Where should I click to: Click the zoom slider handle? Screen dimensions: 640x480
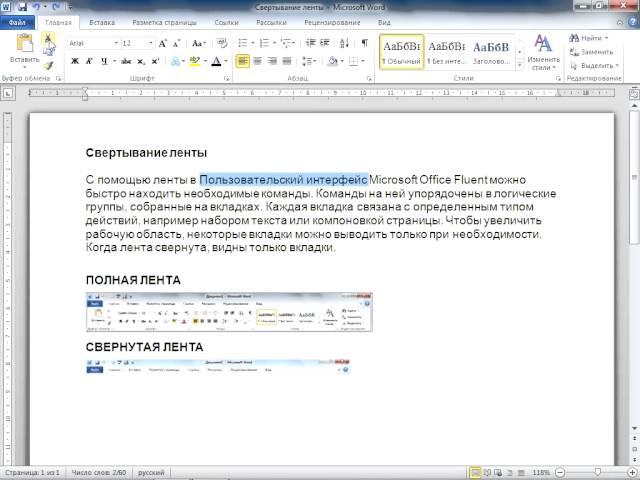point(597,472)
